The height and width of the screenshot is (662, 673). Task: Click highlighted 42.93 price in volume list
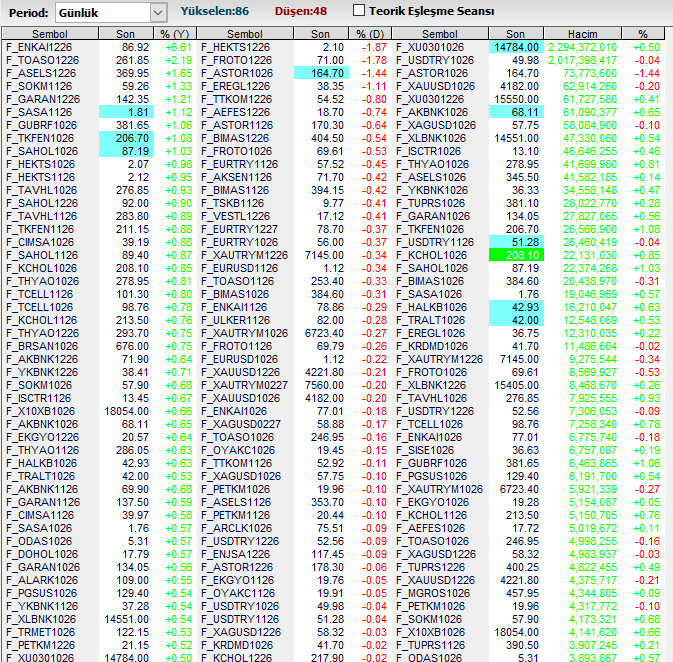click(x=516, y=307)
